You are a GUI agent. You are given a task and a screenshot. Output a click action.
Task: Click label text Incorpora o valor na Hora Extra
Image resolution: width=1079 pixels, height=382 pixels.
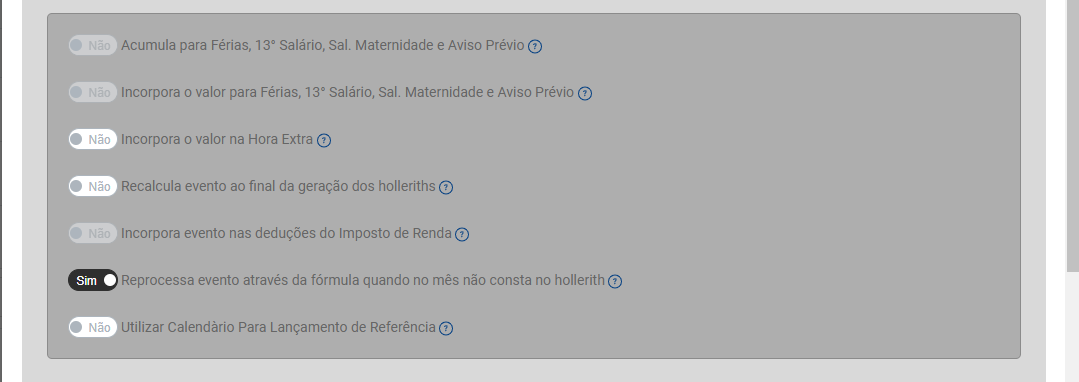click(217, 140)
